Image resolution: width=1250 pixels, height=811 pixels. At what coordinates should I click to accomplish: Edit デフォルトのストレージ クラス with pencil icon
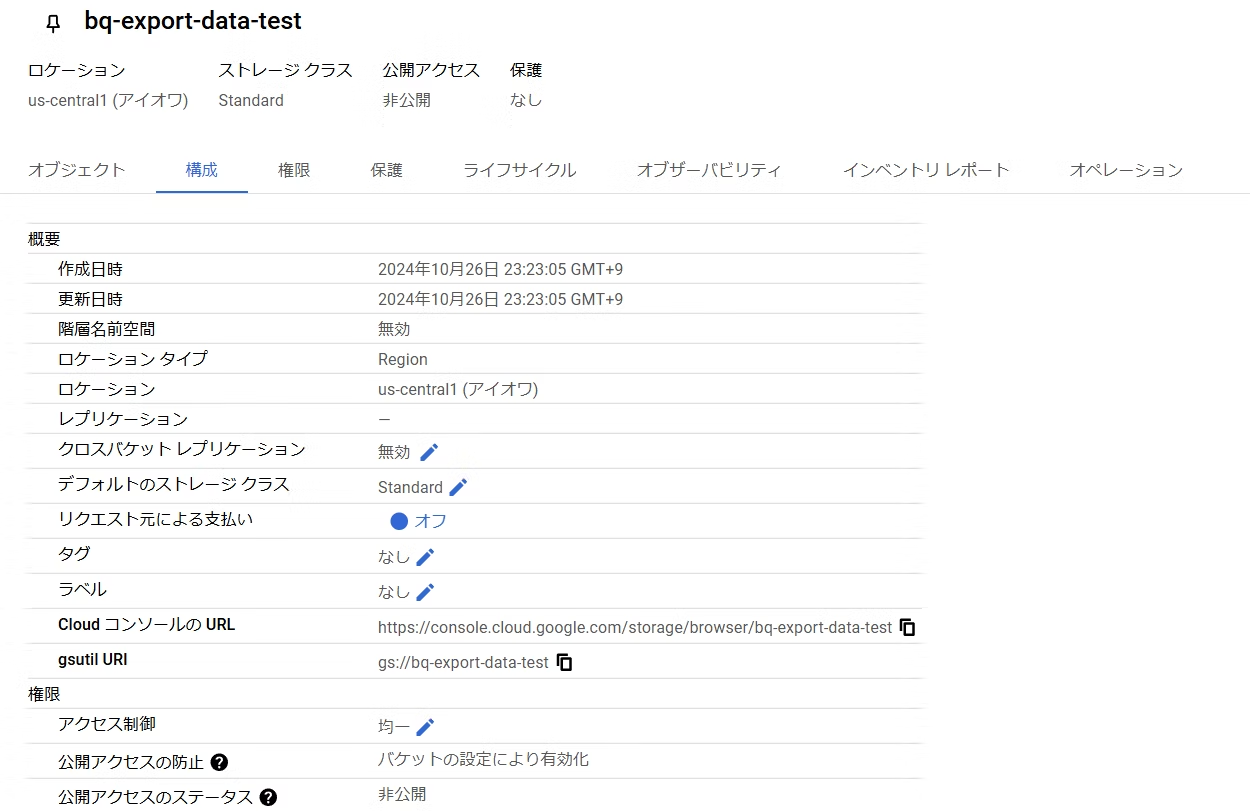pyautogui.click(x=458, y=487)
